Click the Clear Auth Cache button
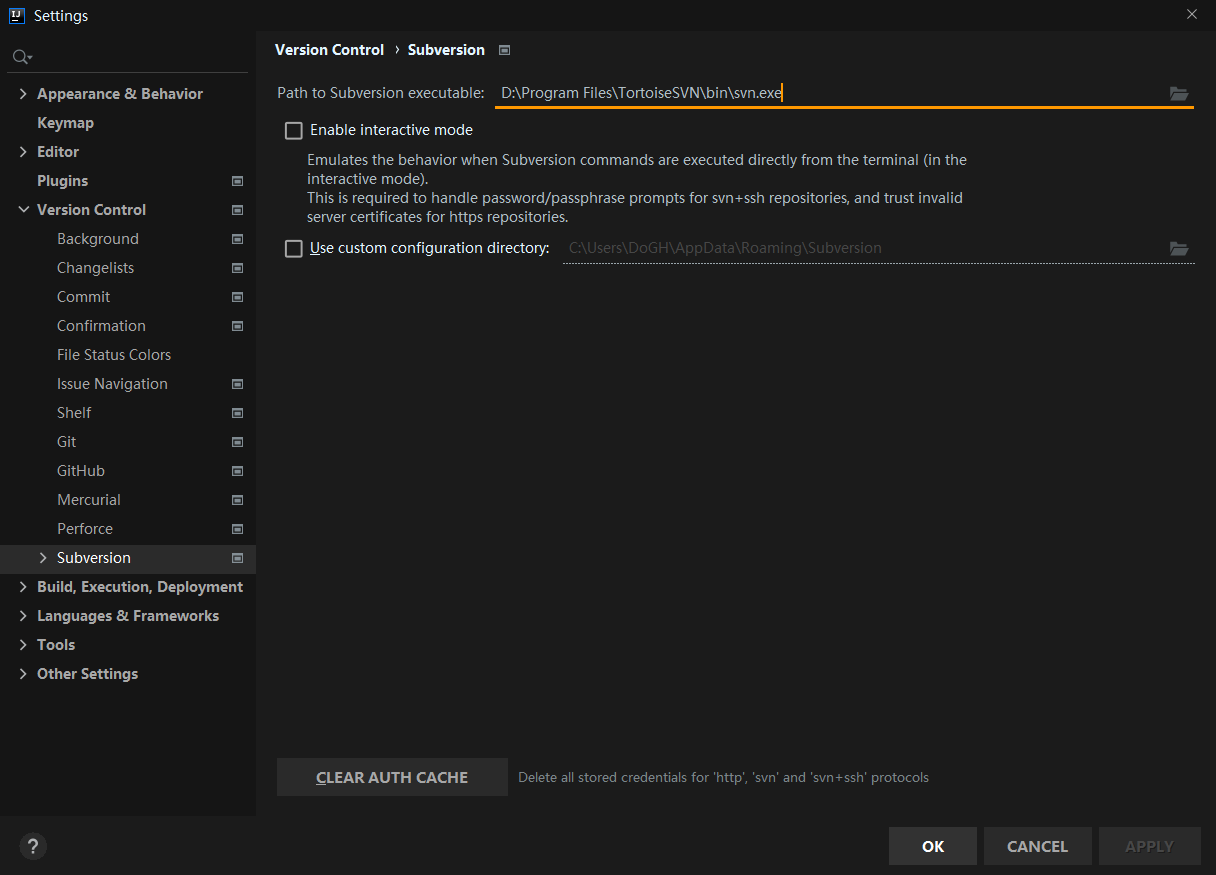The image size is (1216, 875). pos(392,777)
